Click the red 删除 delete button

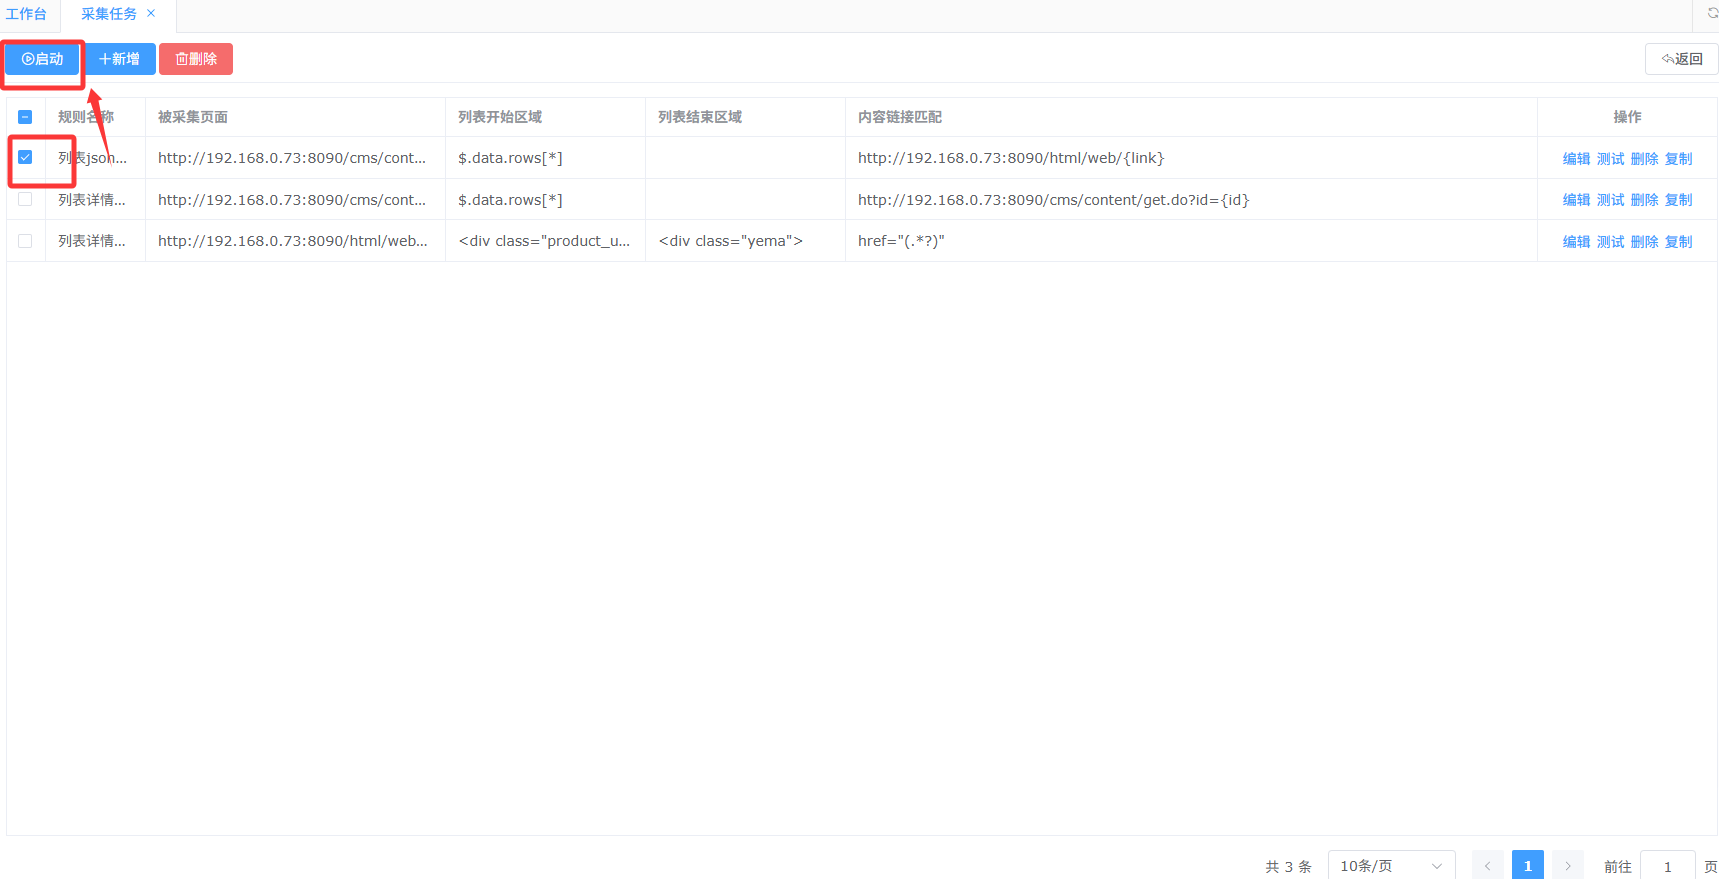pyautogui.click(x=196, y=59)
